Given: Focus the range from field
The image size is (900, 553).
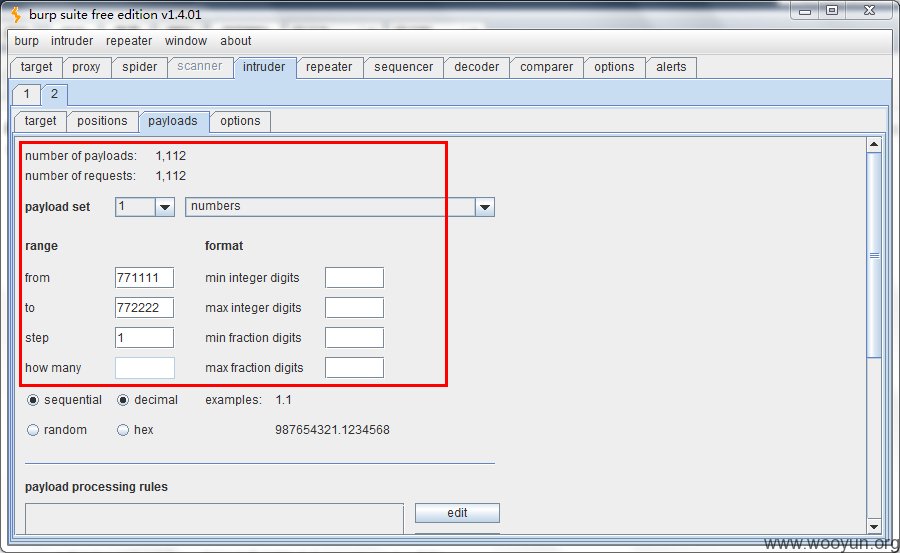Looking at the screenshot, I should (144, 277).
